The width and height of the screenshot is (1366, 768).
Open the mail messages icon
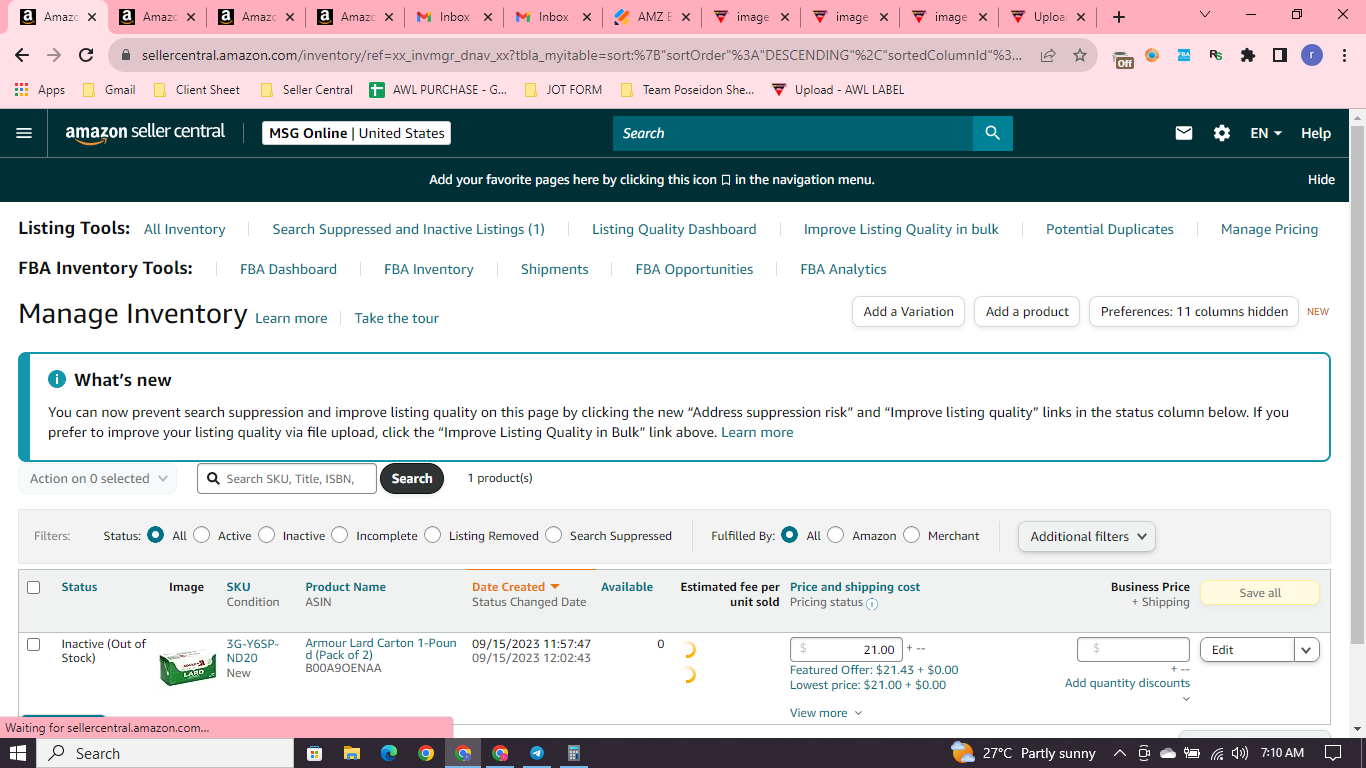pos(1184,133)
